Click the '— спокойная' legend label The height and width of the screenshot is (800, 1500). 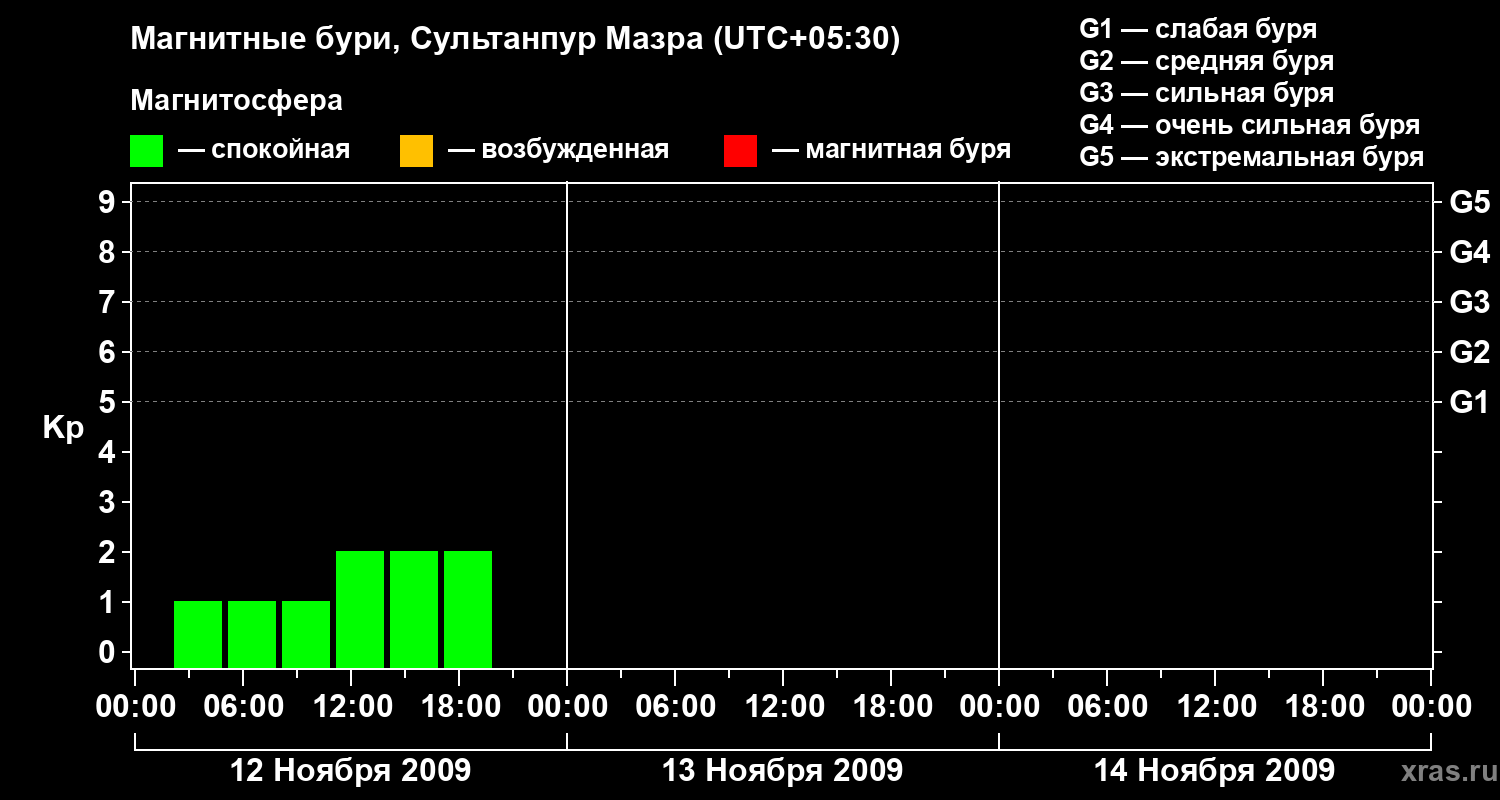point(264,151)
